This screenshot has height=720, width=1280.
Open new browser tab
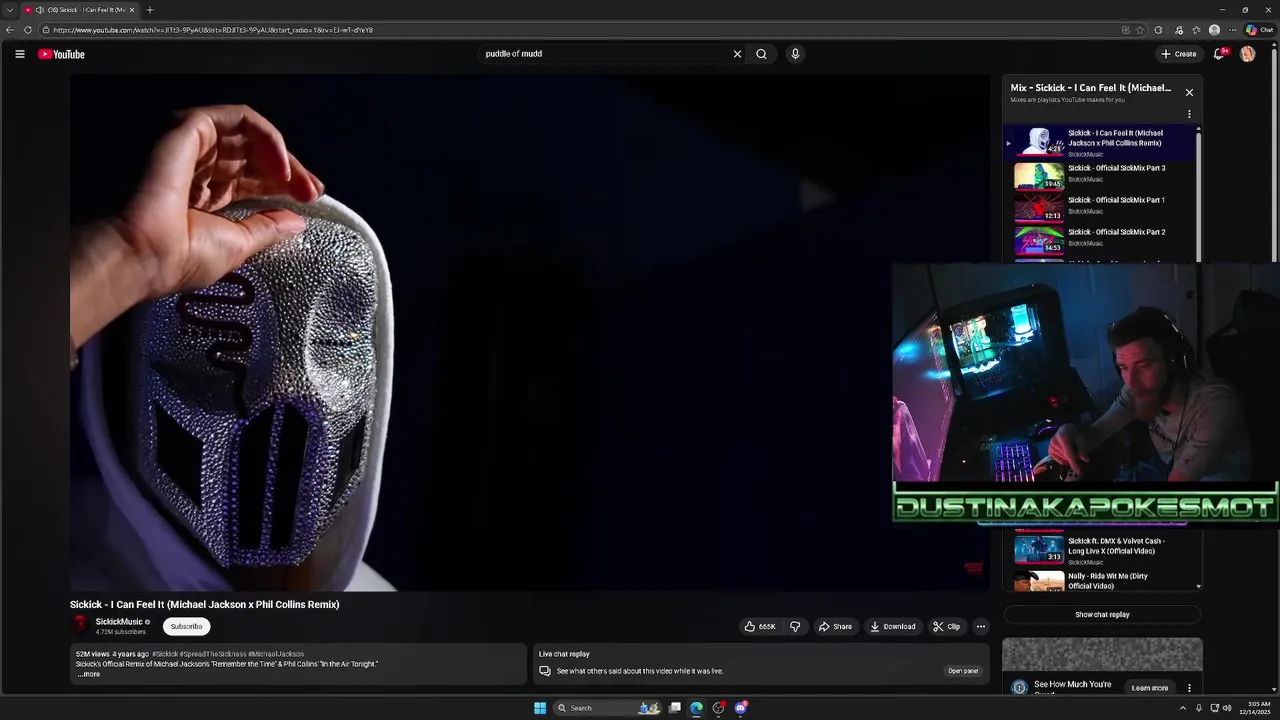[x=150, y=10]
